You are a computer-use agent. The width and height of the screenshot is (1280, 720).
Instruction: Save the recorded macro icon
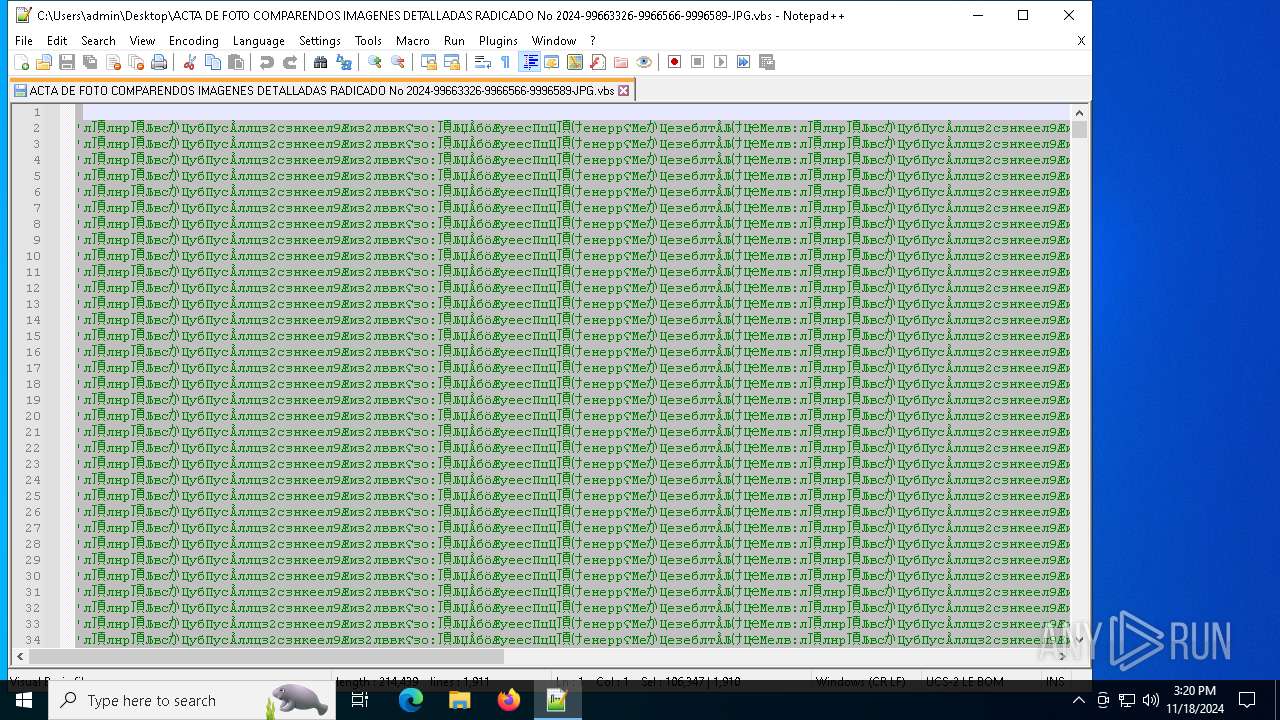tap(767, 62)
